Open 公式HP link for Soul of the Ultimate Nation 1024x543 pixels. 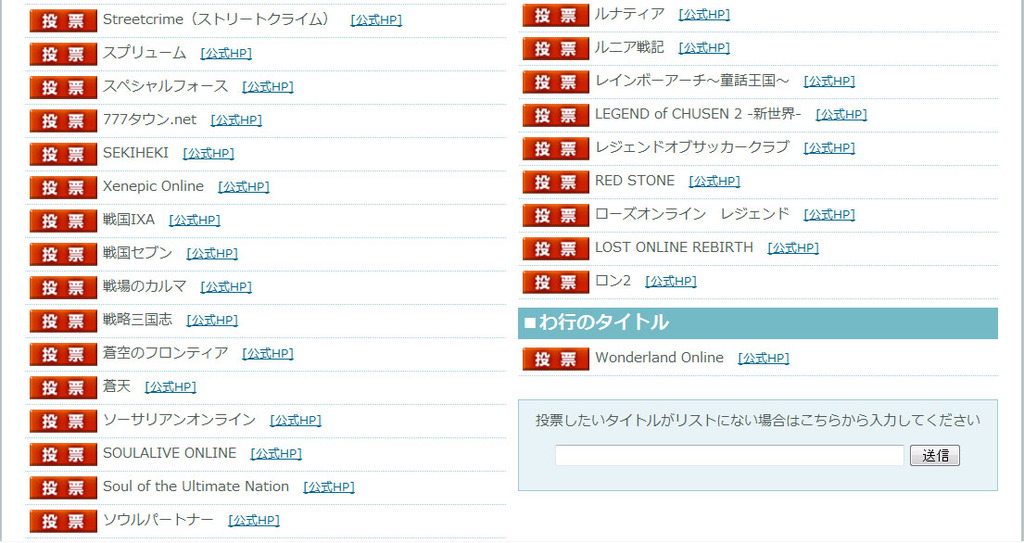point(329,488)
